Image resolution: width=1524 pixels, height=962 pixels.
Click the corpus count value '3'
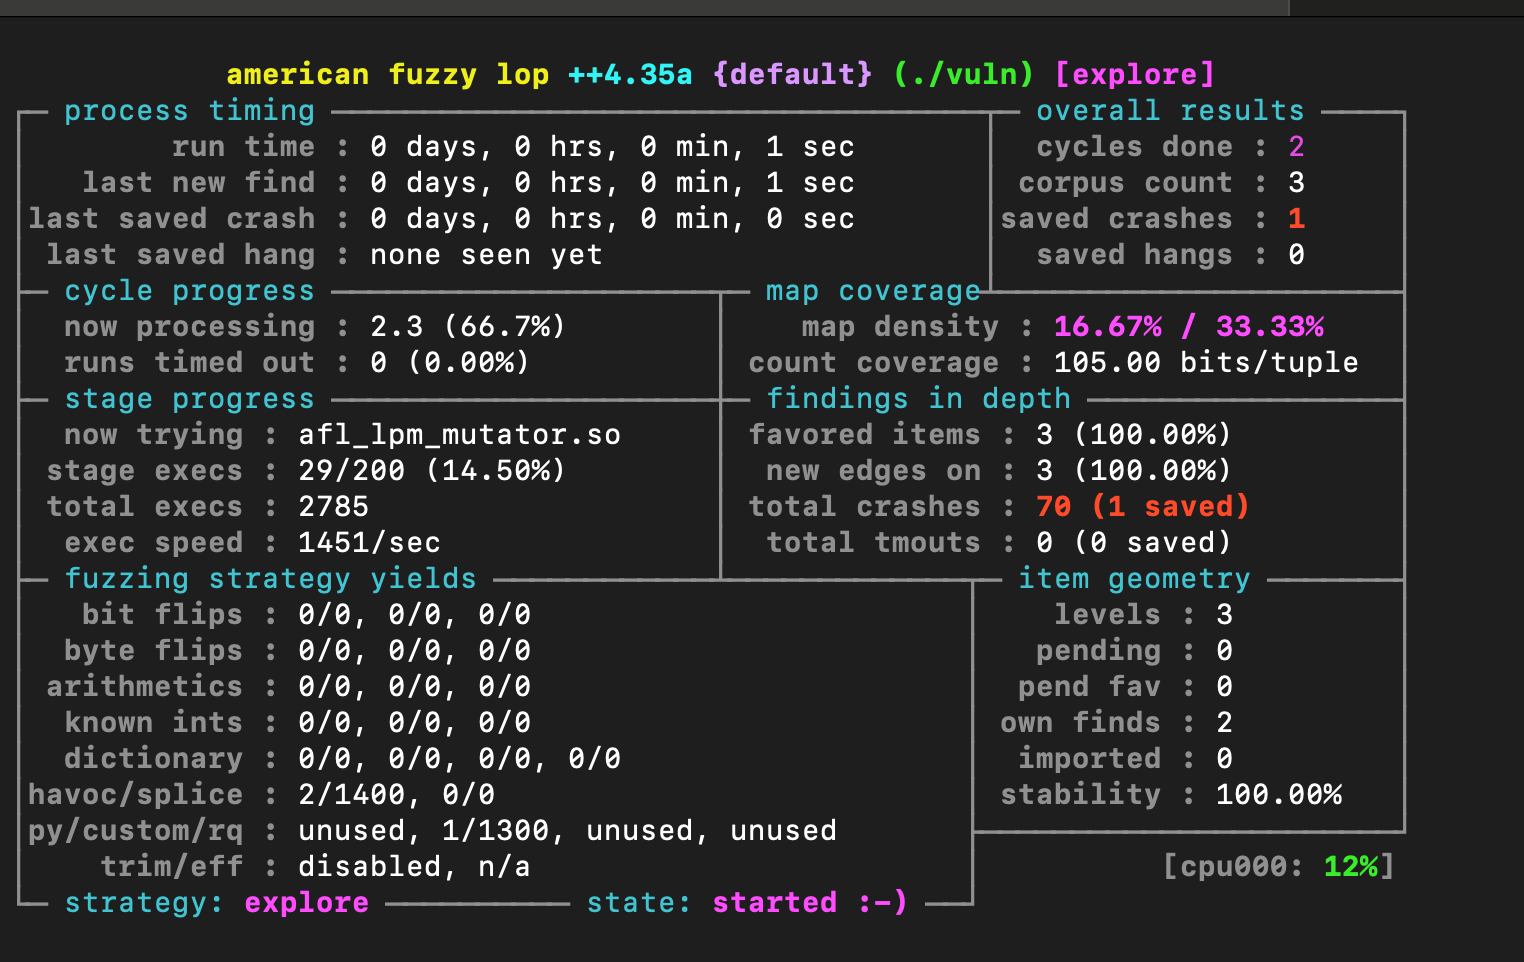point(1296,183)
